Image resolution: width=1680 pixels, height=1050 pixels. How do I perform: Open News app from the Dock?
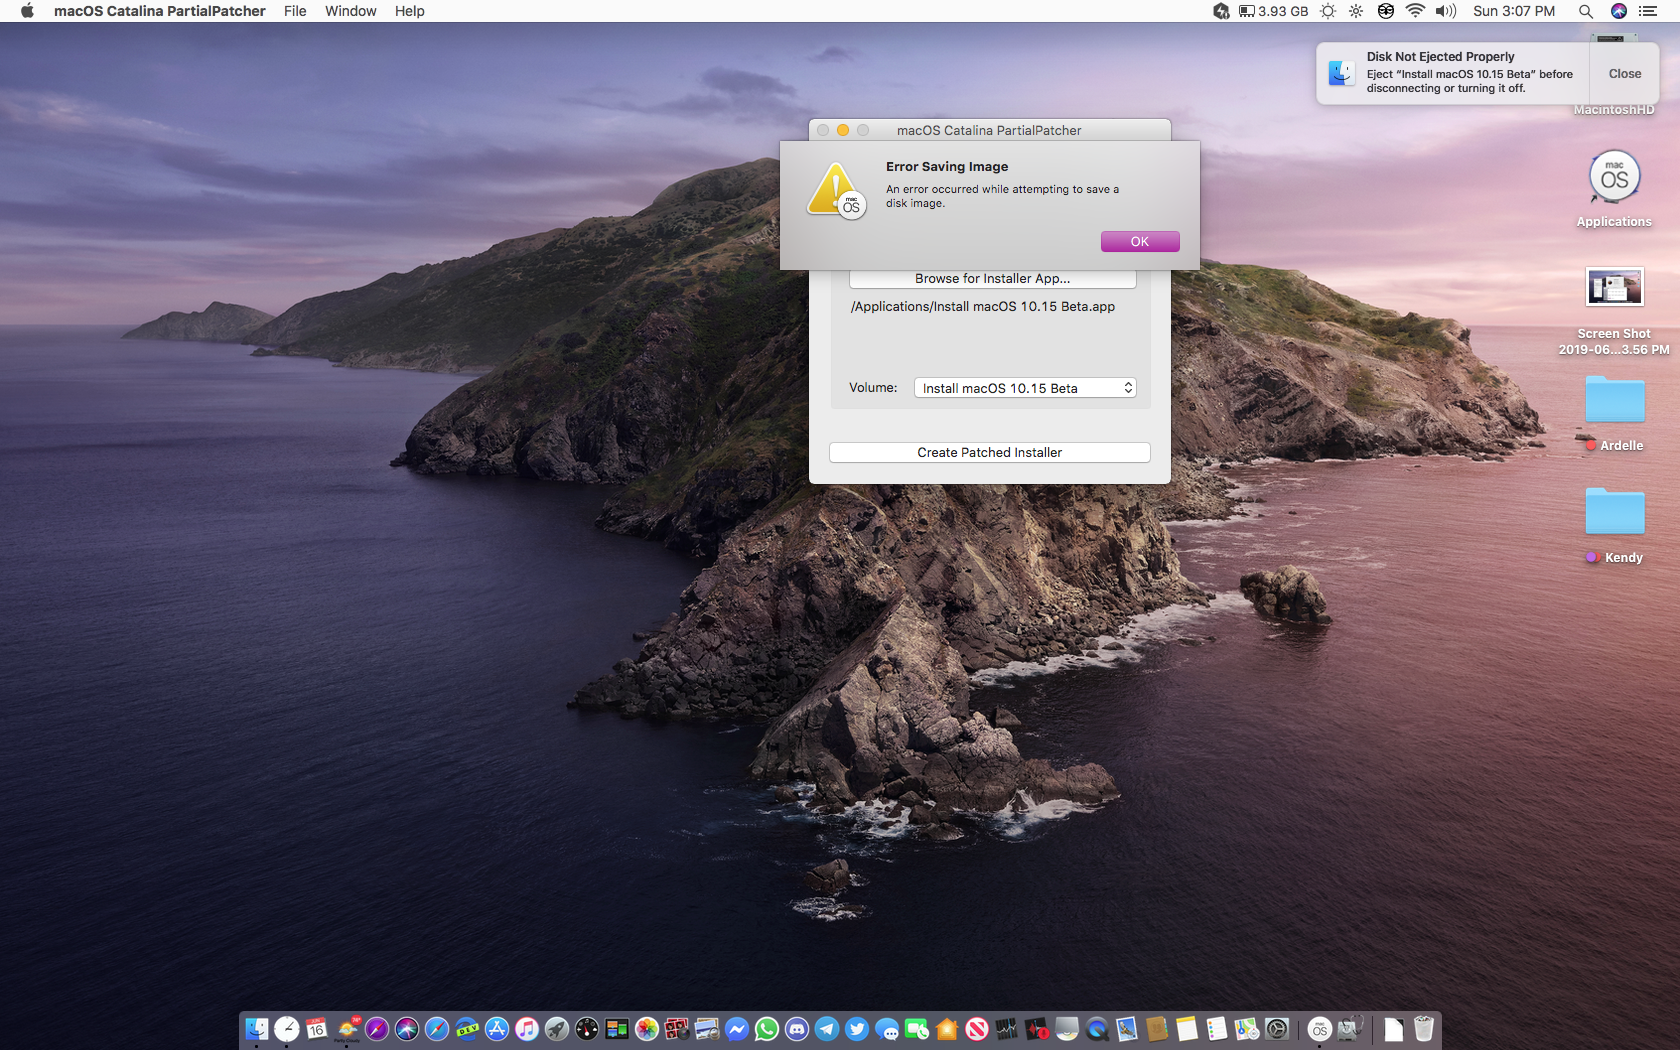[977, 1029]
